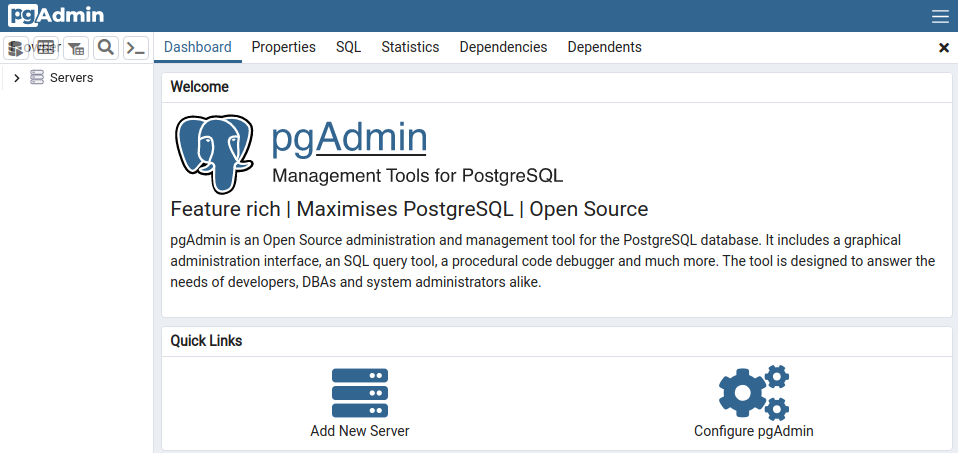Image resolution: width=958 pixels, height=453 pixels.
Task: Click the pgAdmin heading link
Action: pos(349,138)
